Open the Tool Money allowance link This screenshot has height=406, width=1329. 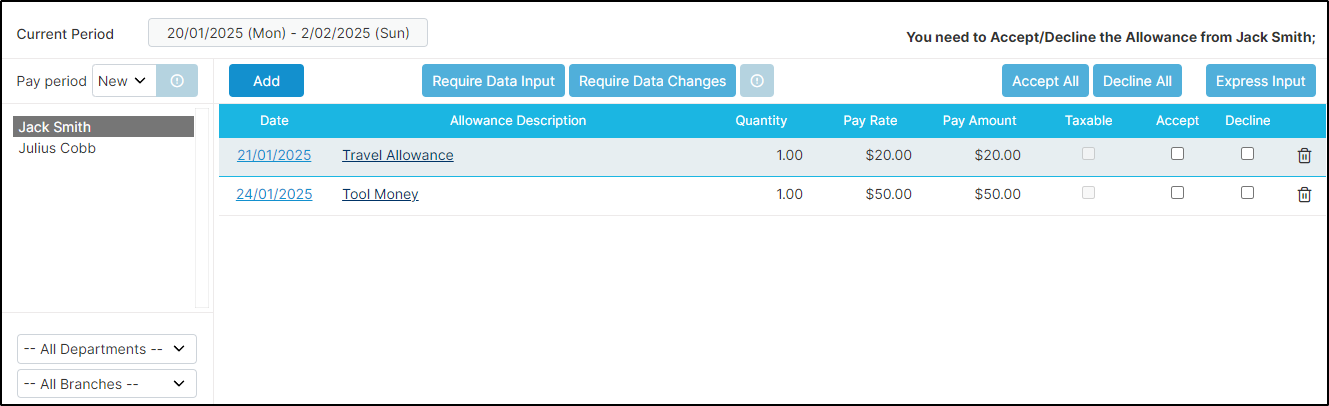coord(380,194)
